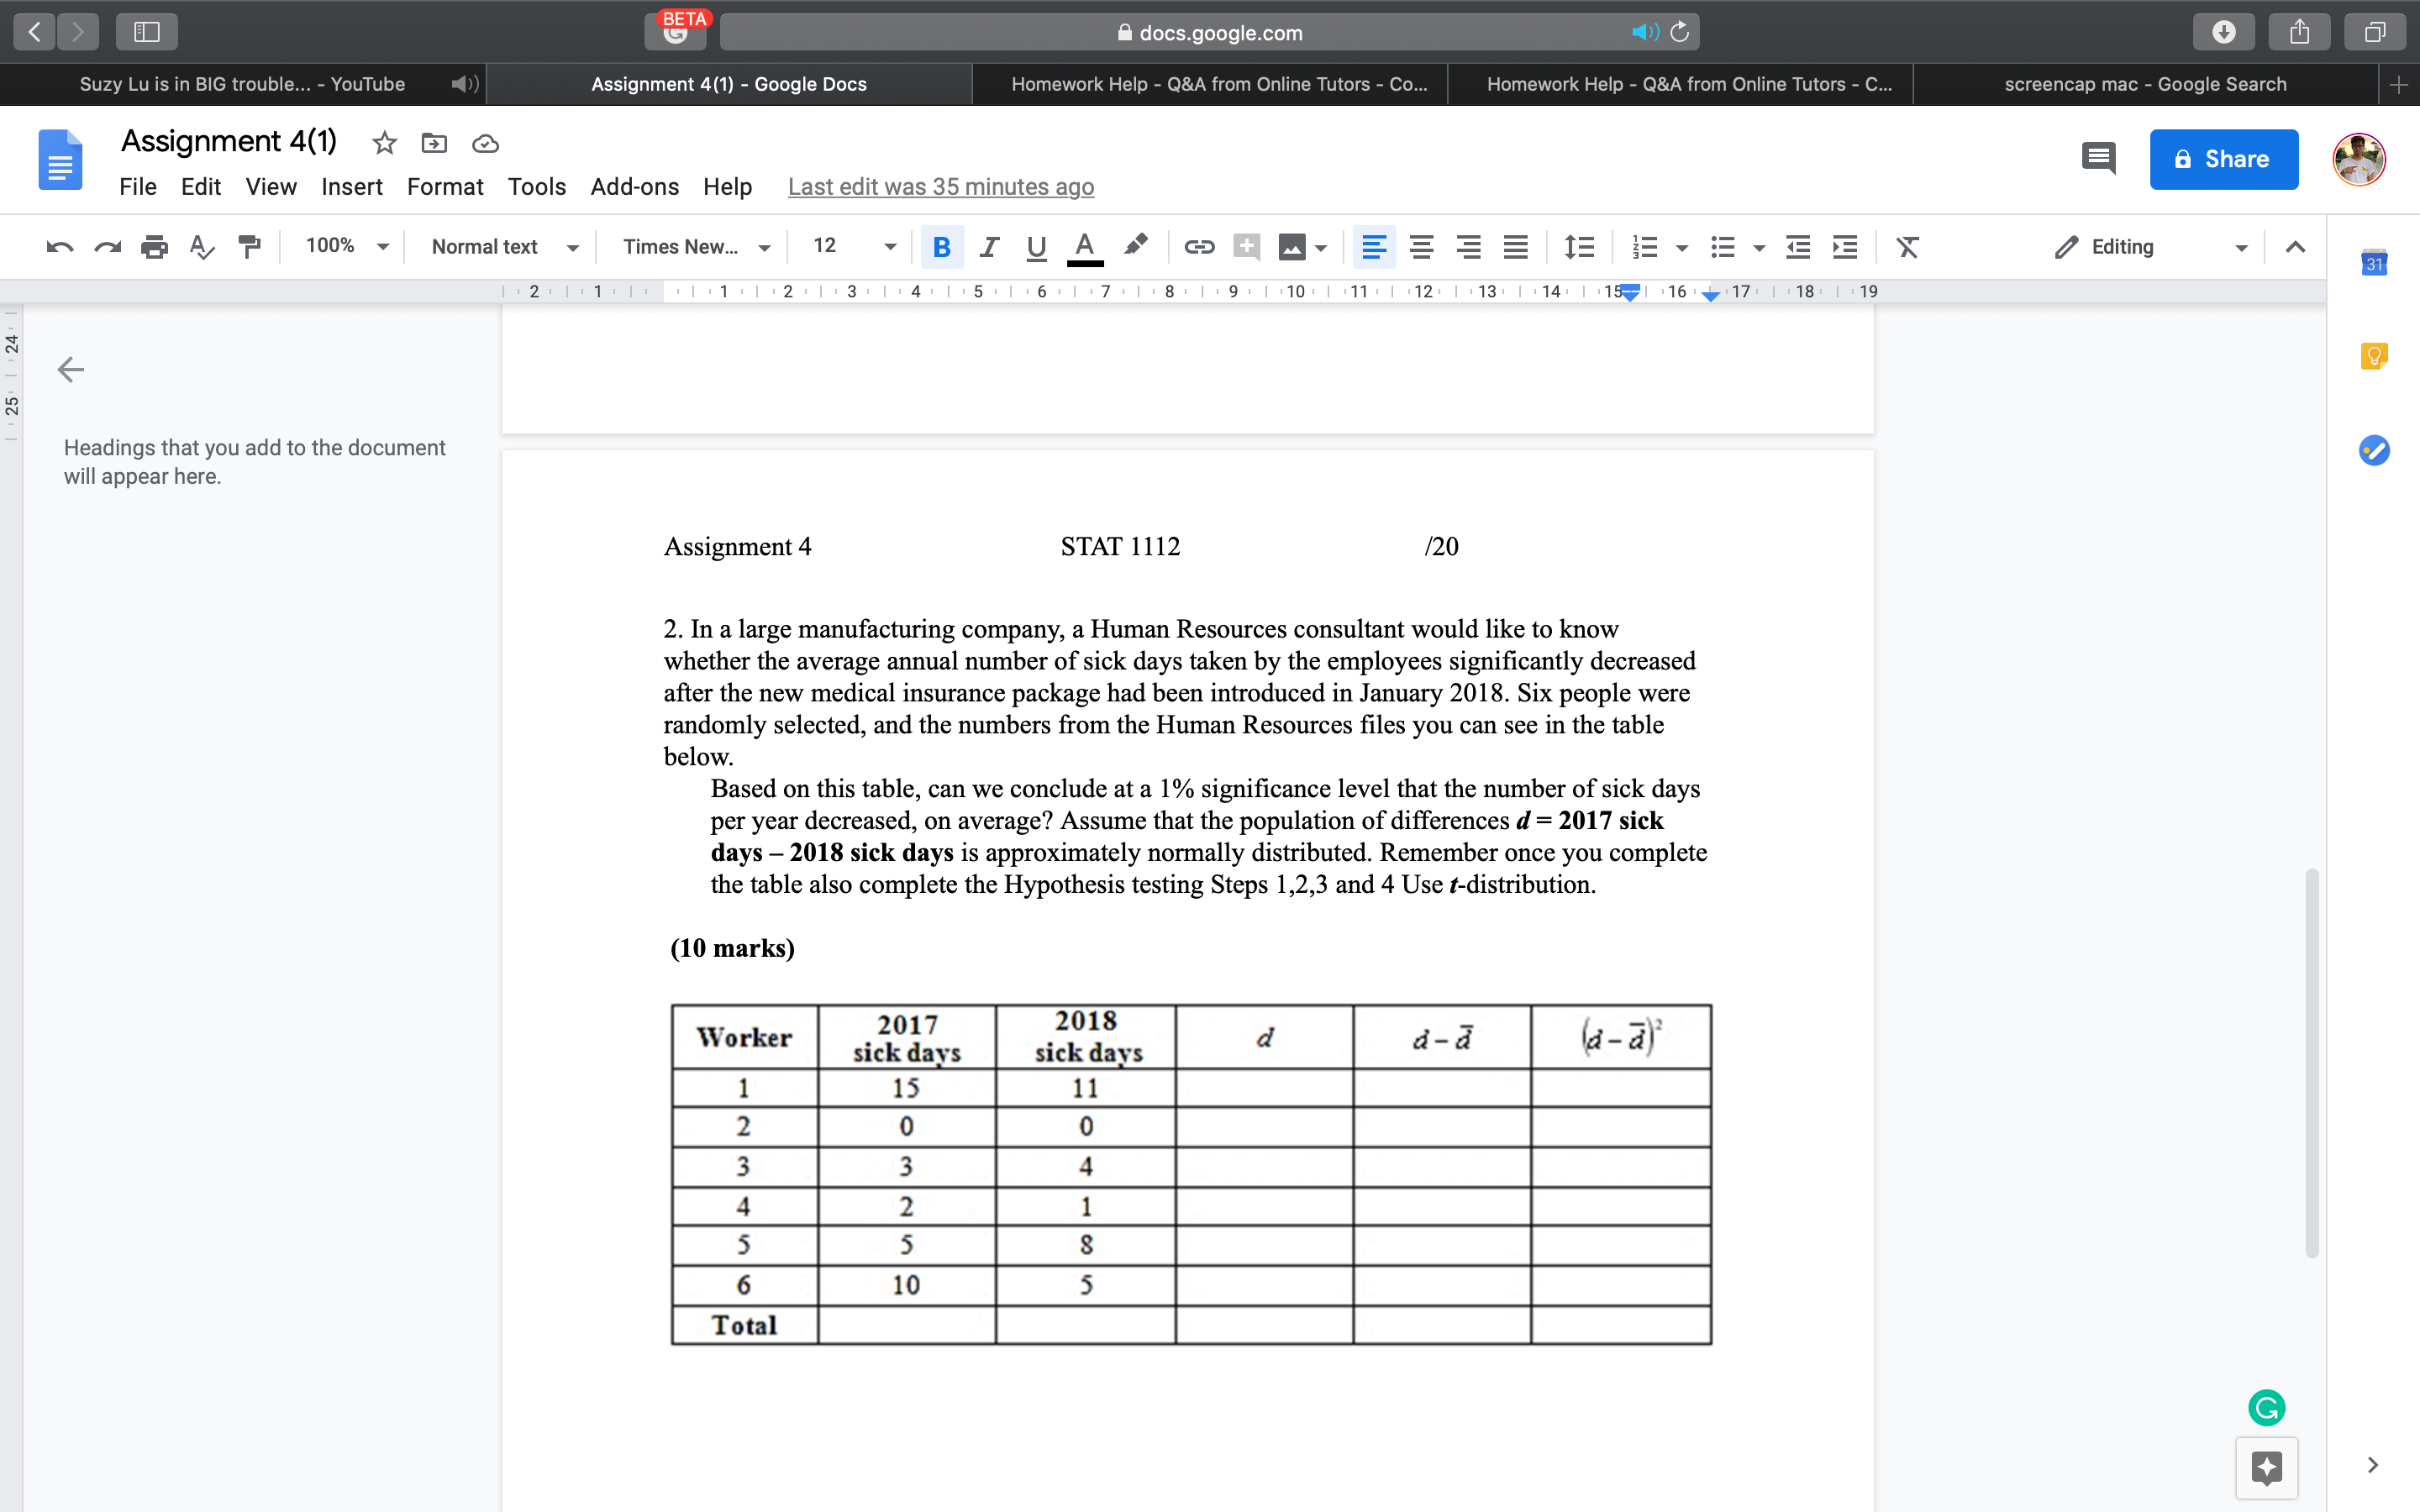Select the Paint format tool
Screen dimensions: 2420x1512
[x=249, y=247]
